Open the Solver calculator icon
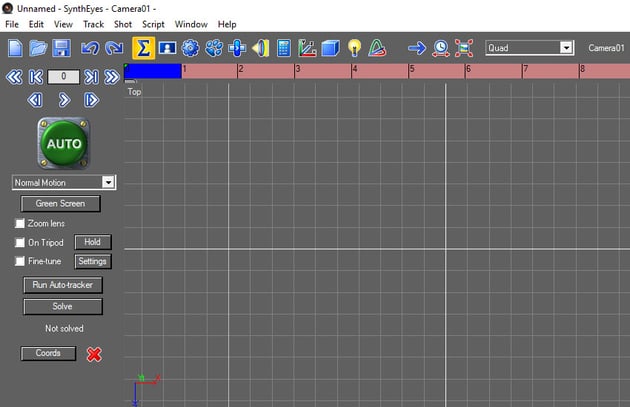The height and width of the screenshot is (407, 630). pos(284,48)
